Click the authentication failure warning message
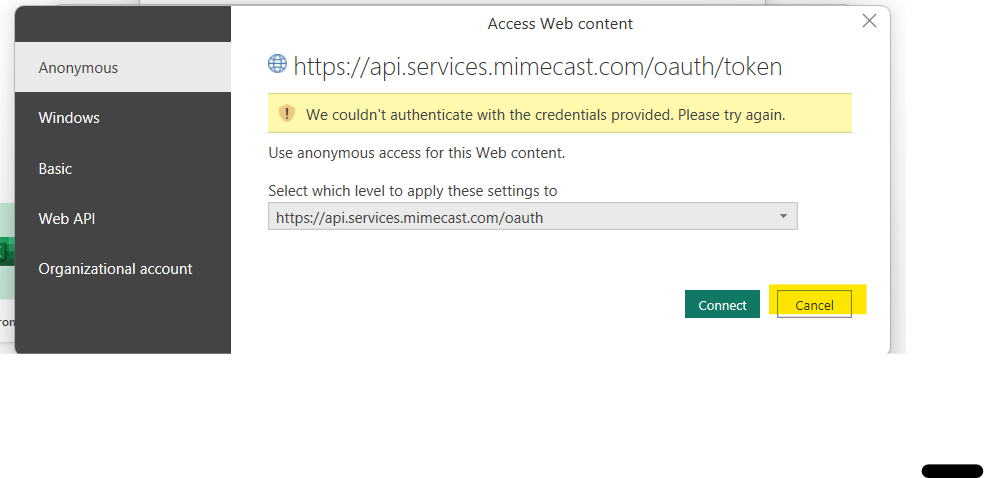Viewport: 984px width, 478px height. coord(545,115)
